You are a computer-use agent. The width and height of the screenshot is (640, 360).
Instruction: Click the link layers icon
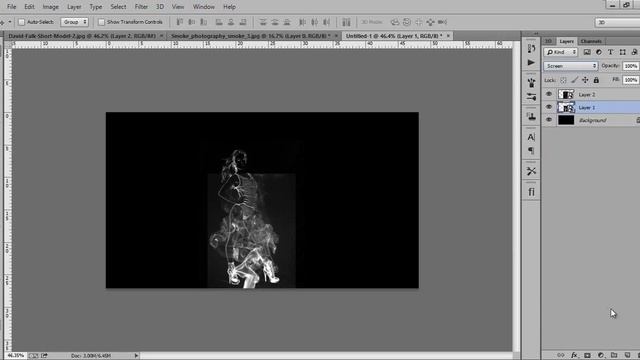point(561,356)
